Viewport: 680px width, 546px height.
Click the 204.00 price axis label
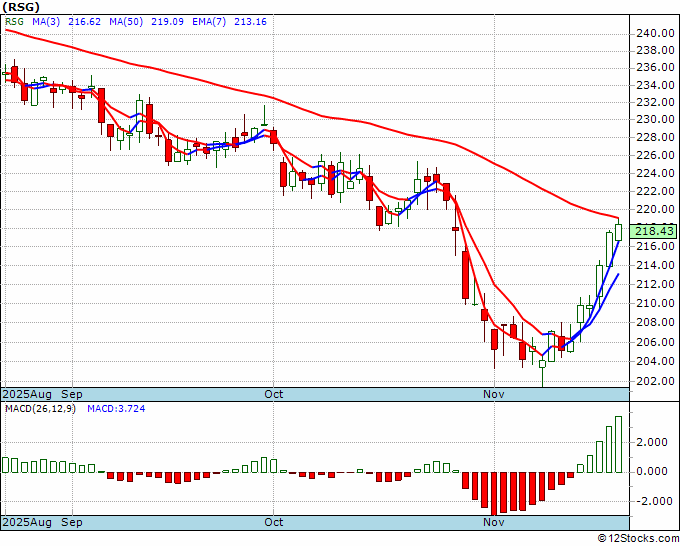(x=655, y=361)
